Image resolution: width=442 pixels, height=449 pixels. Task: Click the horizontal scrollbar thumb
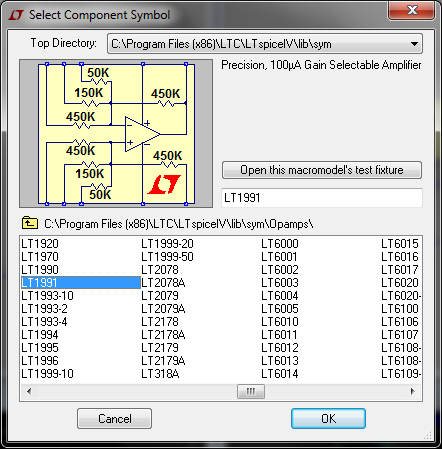(251, 391)
